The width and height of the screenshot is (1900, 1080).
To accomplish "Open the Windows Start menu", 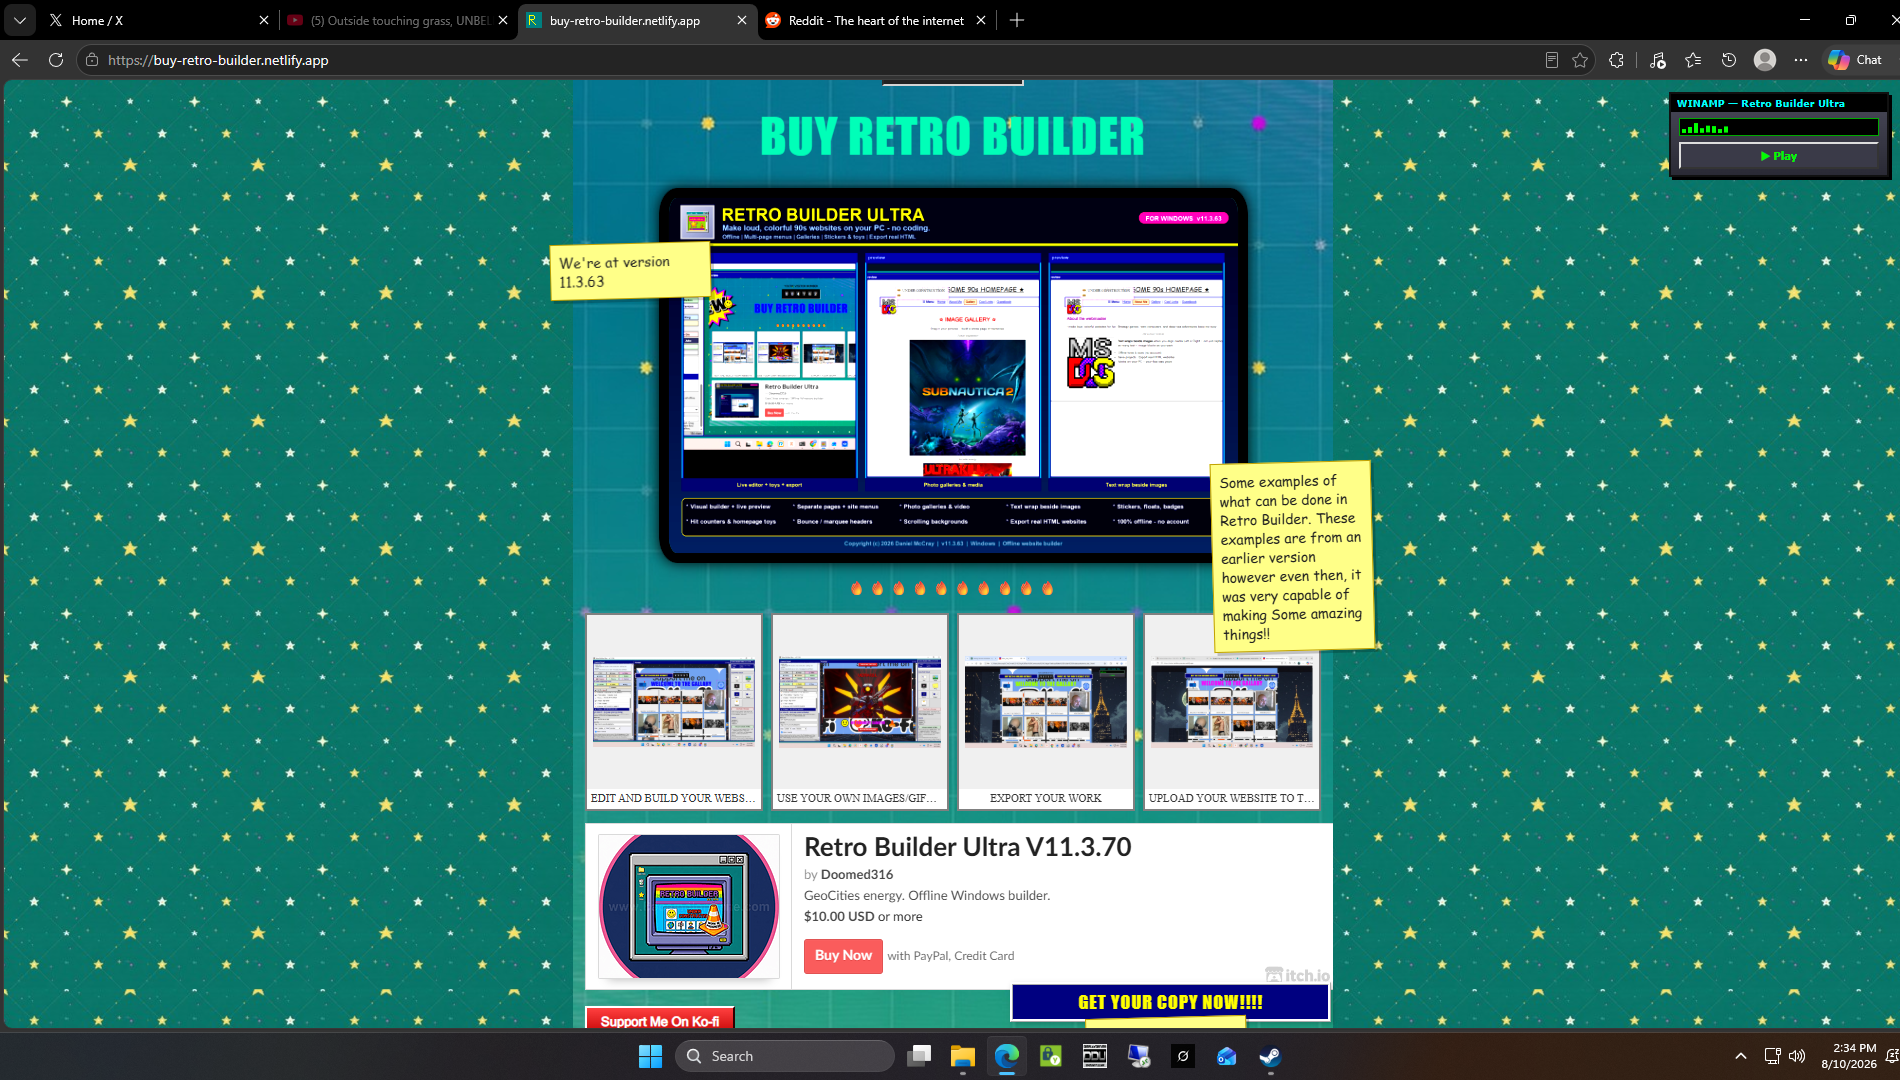I will (x=650, y=1056).
